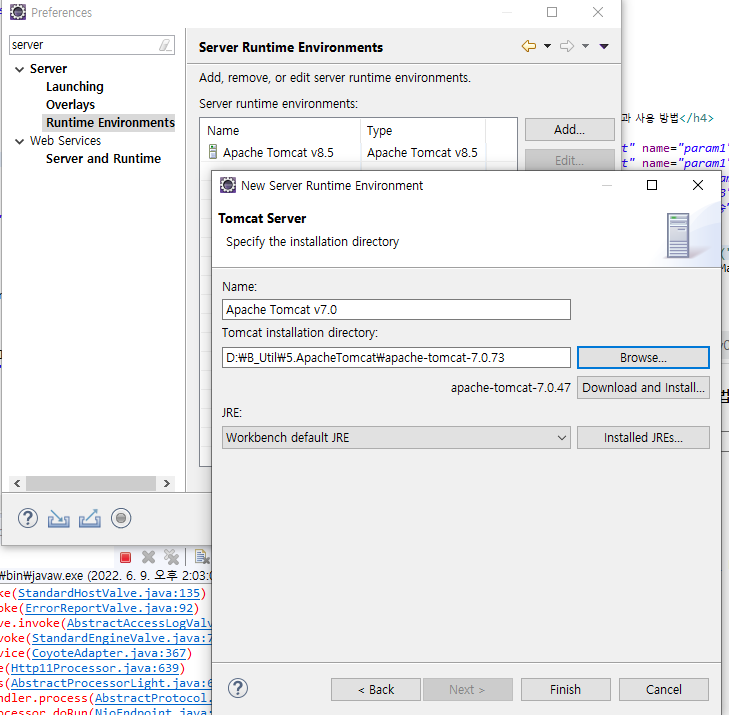The height and width of the screenshot is (715, 729).
Task: Click the wizard help question icon
Action: pyautogui.click(x=238, y=688)
